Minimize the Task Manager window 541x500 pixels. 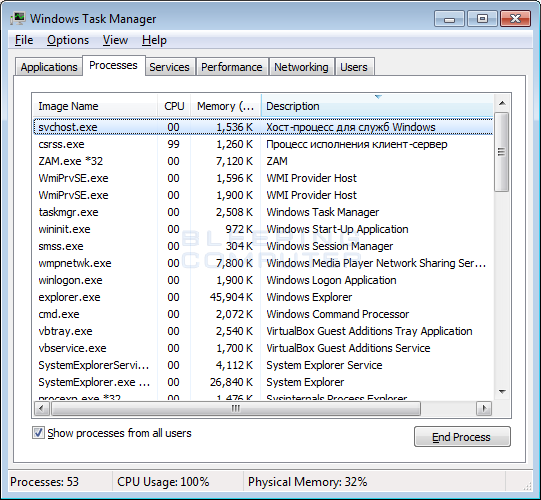449,19
